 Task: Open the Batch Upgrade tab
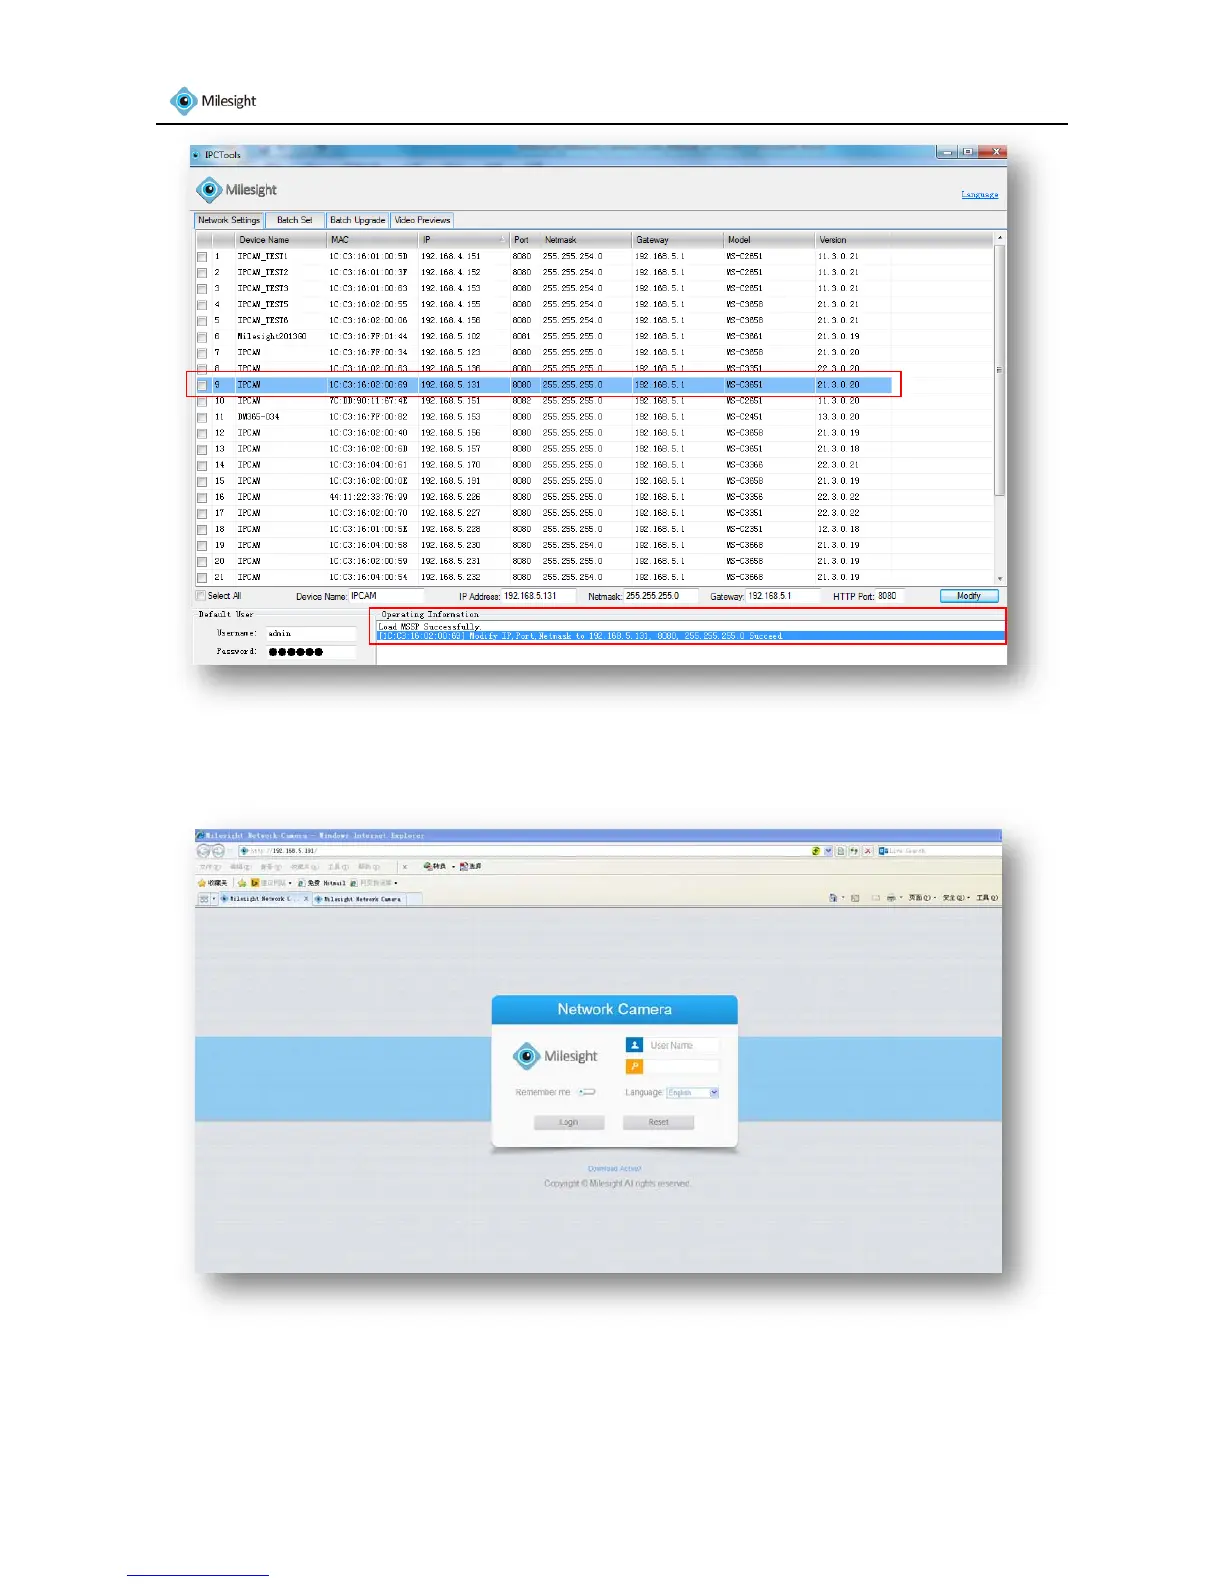click(357, 220)
